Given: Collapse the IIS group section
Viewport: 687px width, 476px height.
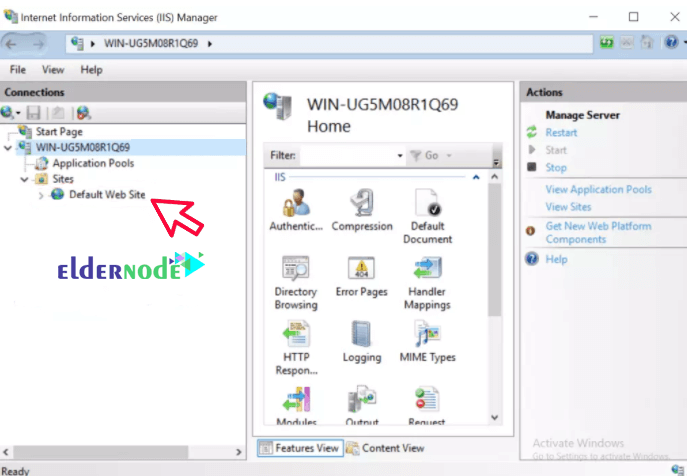Looking at the screenshot, I should pos(476,177).
